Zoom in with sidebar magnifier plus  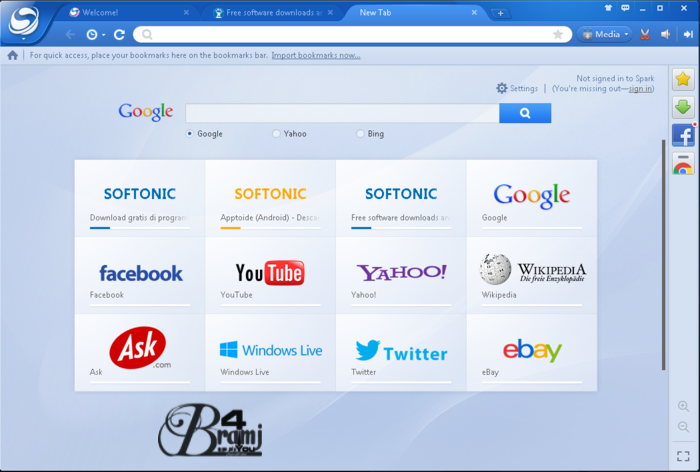click(x=683, y=406)
